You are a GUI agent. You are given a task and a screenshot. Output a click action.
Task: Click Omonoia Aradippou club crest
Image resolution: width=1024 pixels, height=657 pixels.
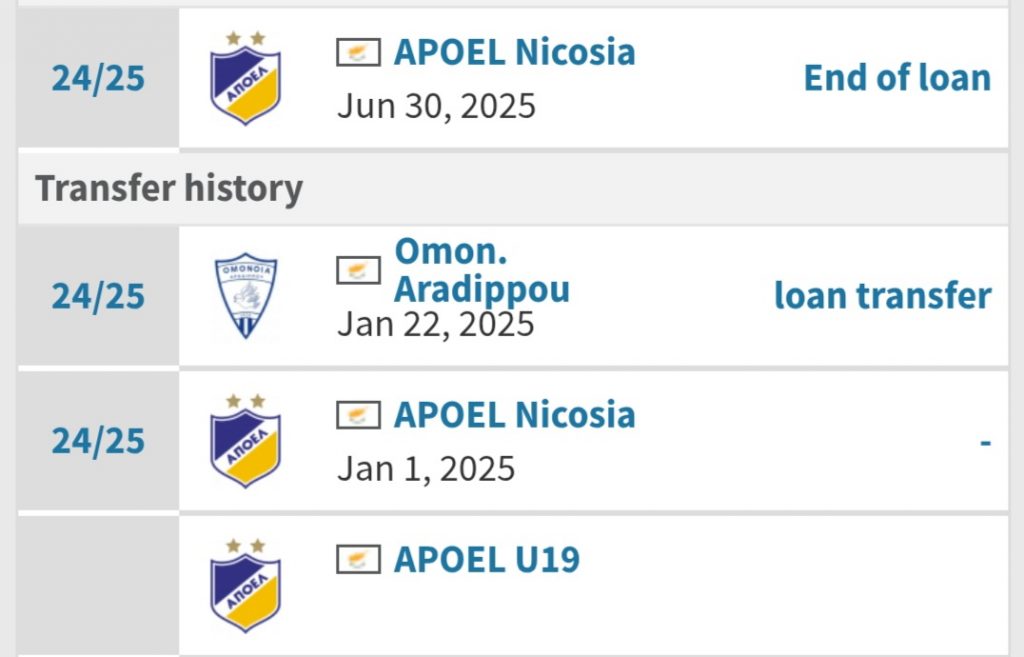click(246, 295)
